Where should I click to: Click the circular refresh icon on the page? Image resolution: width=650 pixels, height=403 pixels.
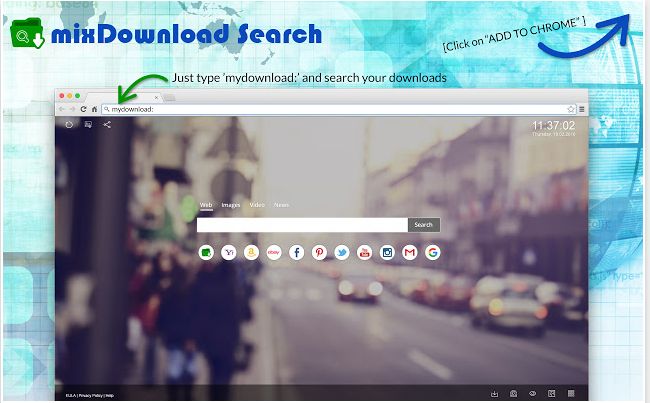coord(69,124)
